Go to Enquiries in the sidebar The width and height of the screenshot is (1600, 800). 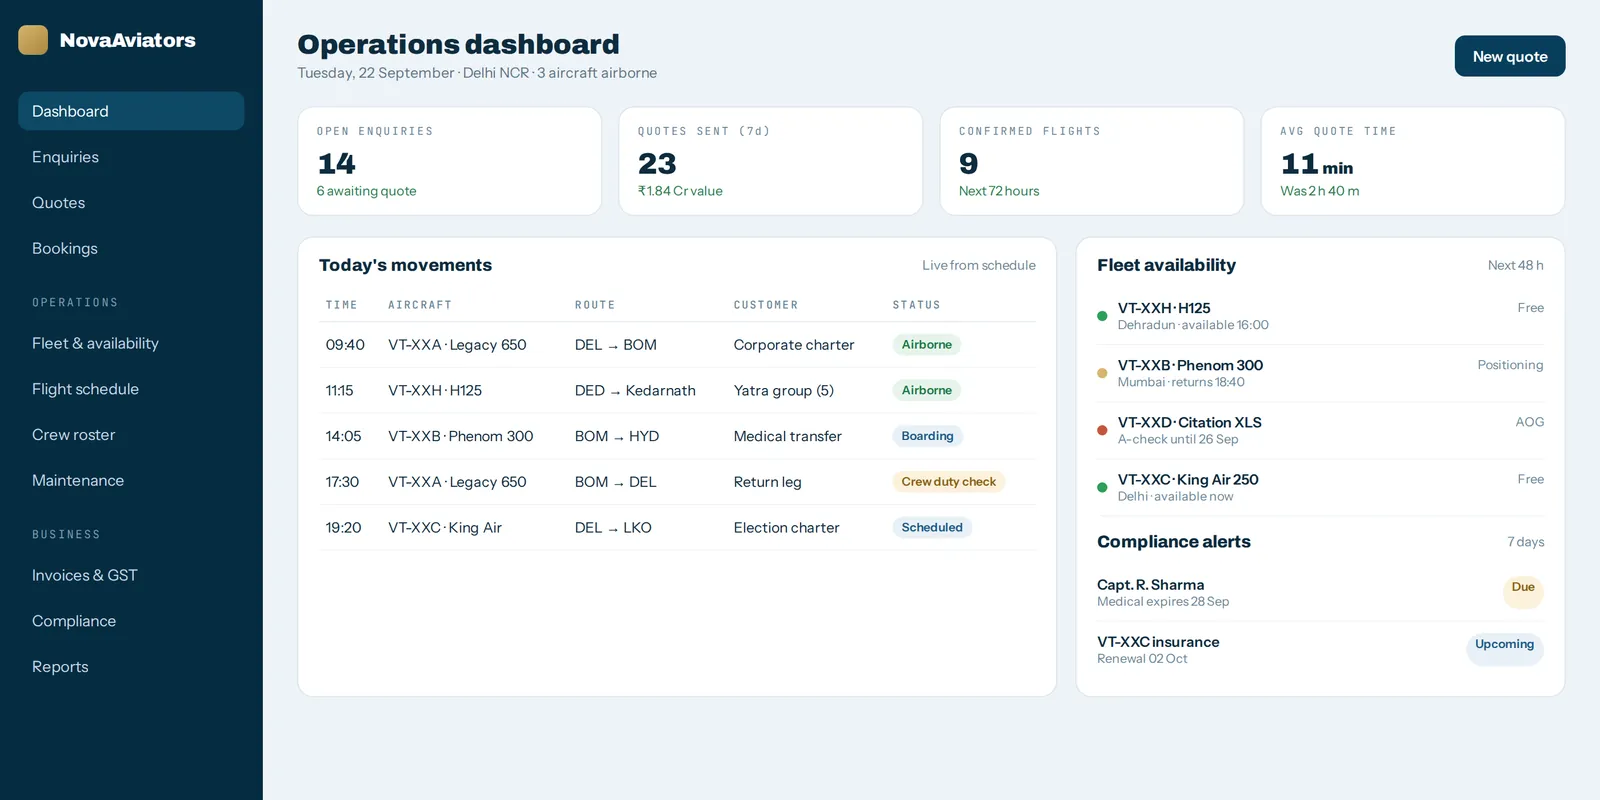[x=131, y=157]
